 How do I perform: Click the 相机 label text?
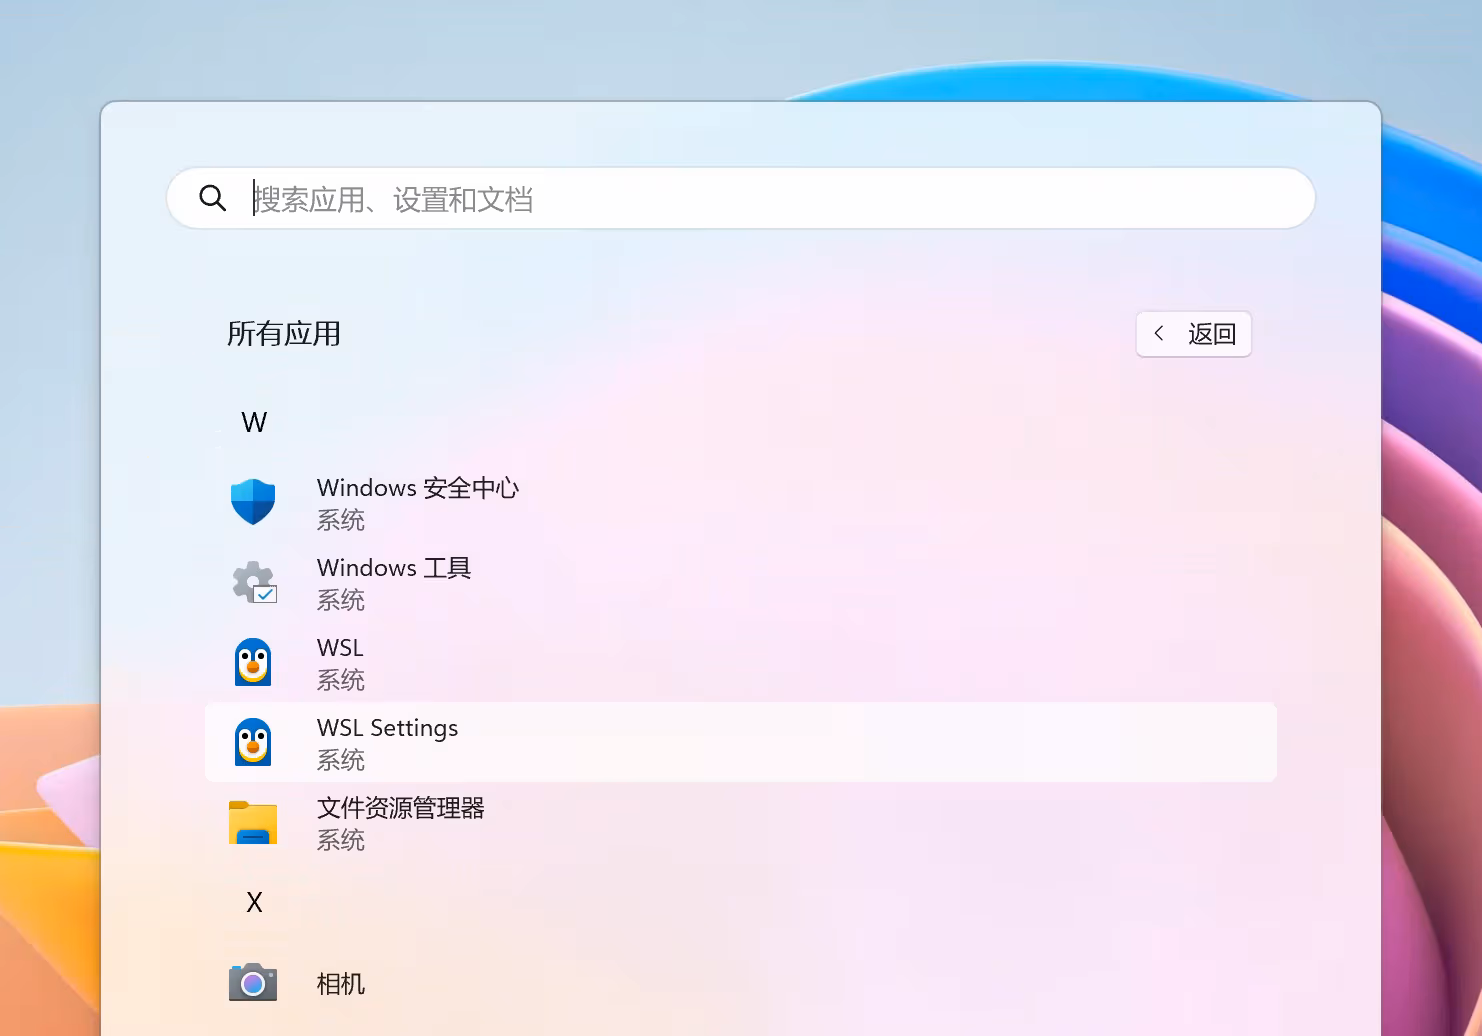[341, 984]
